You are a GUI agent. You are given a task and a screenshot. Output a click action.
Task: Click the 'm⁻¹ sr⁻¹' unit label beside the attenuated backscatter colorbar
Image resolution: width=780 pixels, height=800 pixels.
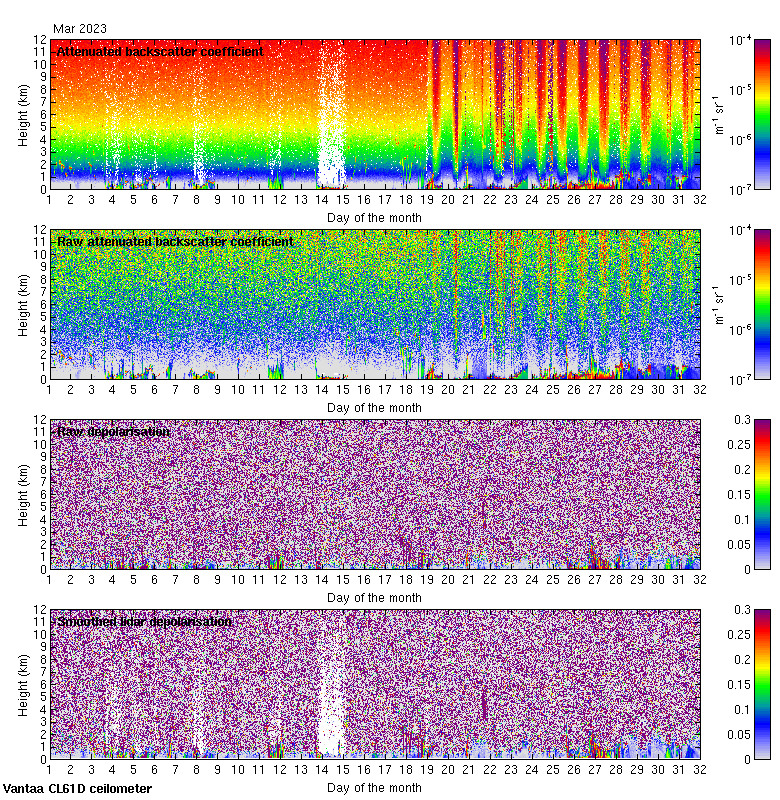(718, 115)
